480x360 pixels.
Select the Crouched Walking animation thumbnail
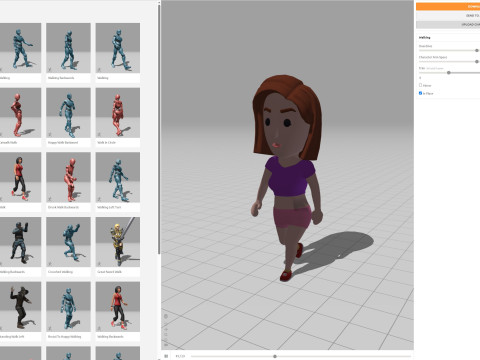68,242
